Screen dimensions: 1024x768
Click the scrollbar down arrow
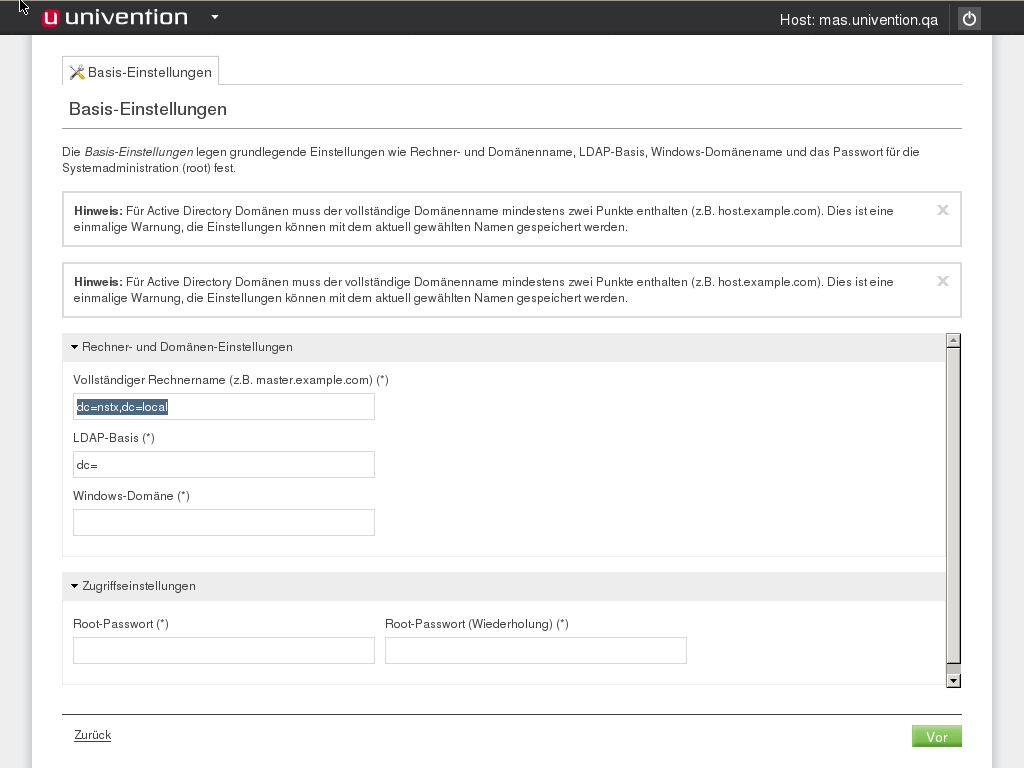click(x=953, y=680)
